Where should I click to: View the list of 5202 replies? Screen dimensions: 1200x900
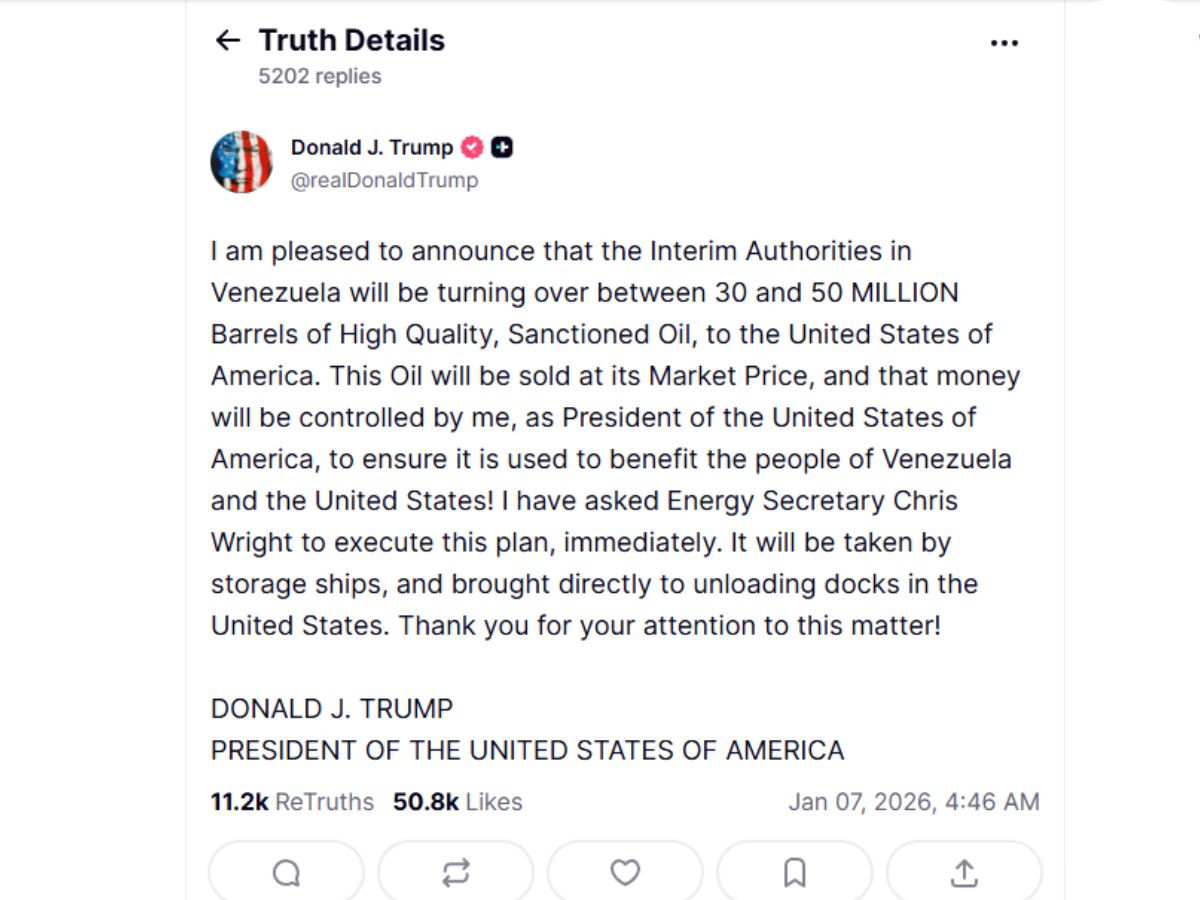tap(319, 75)
